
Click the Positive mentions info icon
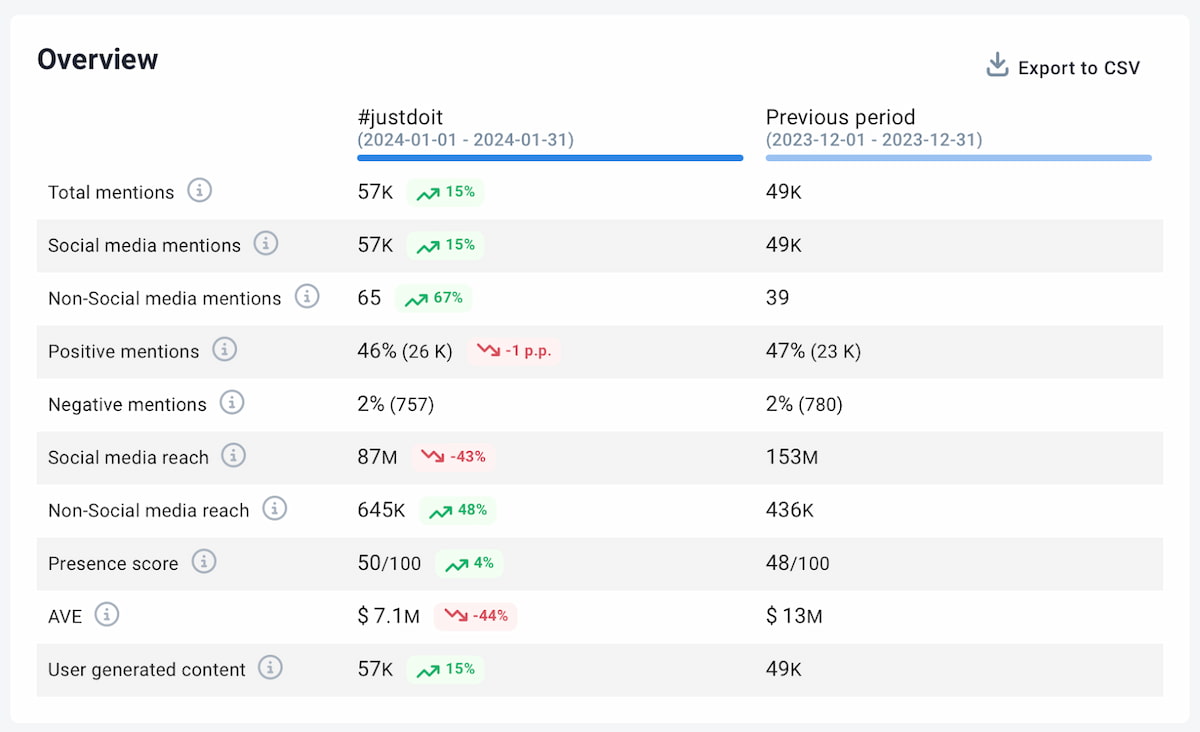point(225,350)
